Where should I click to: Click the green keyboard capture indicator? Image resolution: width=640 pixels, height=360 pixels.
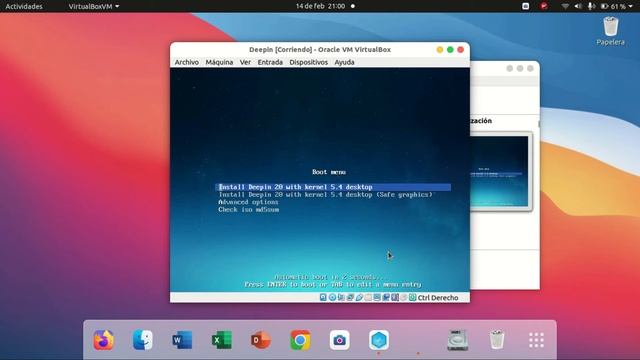(x=413, y=298)
